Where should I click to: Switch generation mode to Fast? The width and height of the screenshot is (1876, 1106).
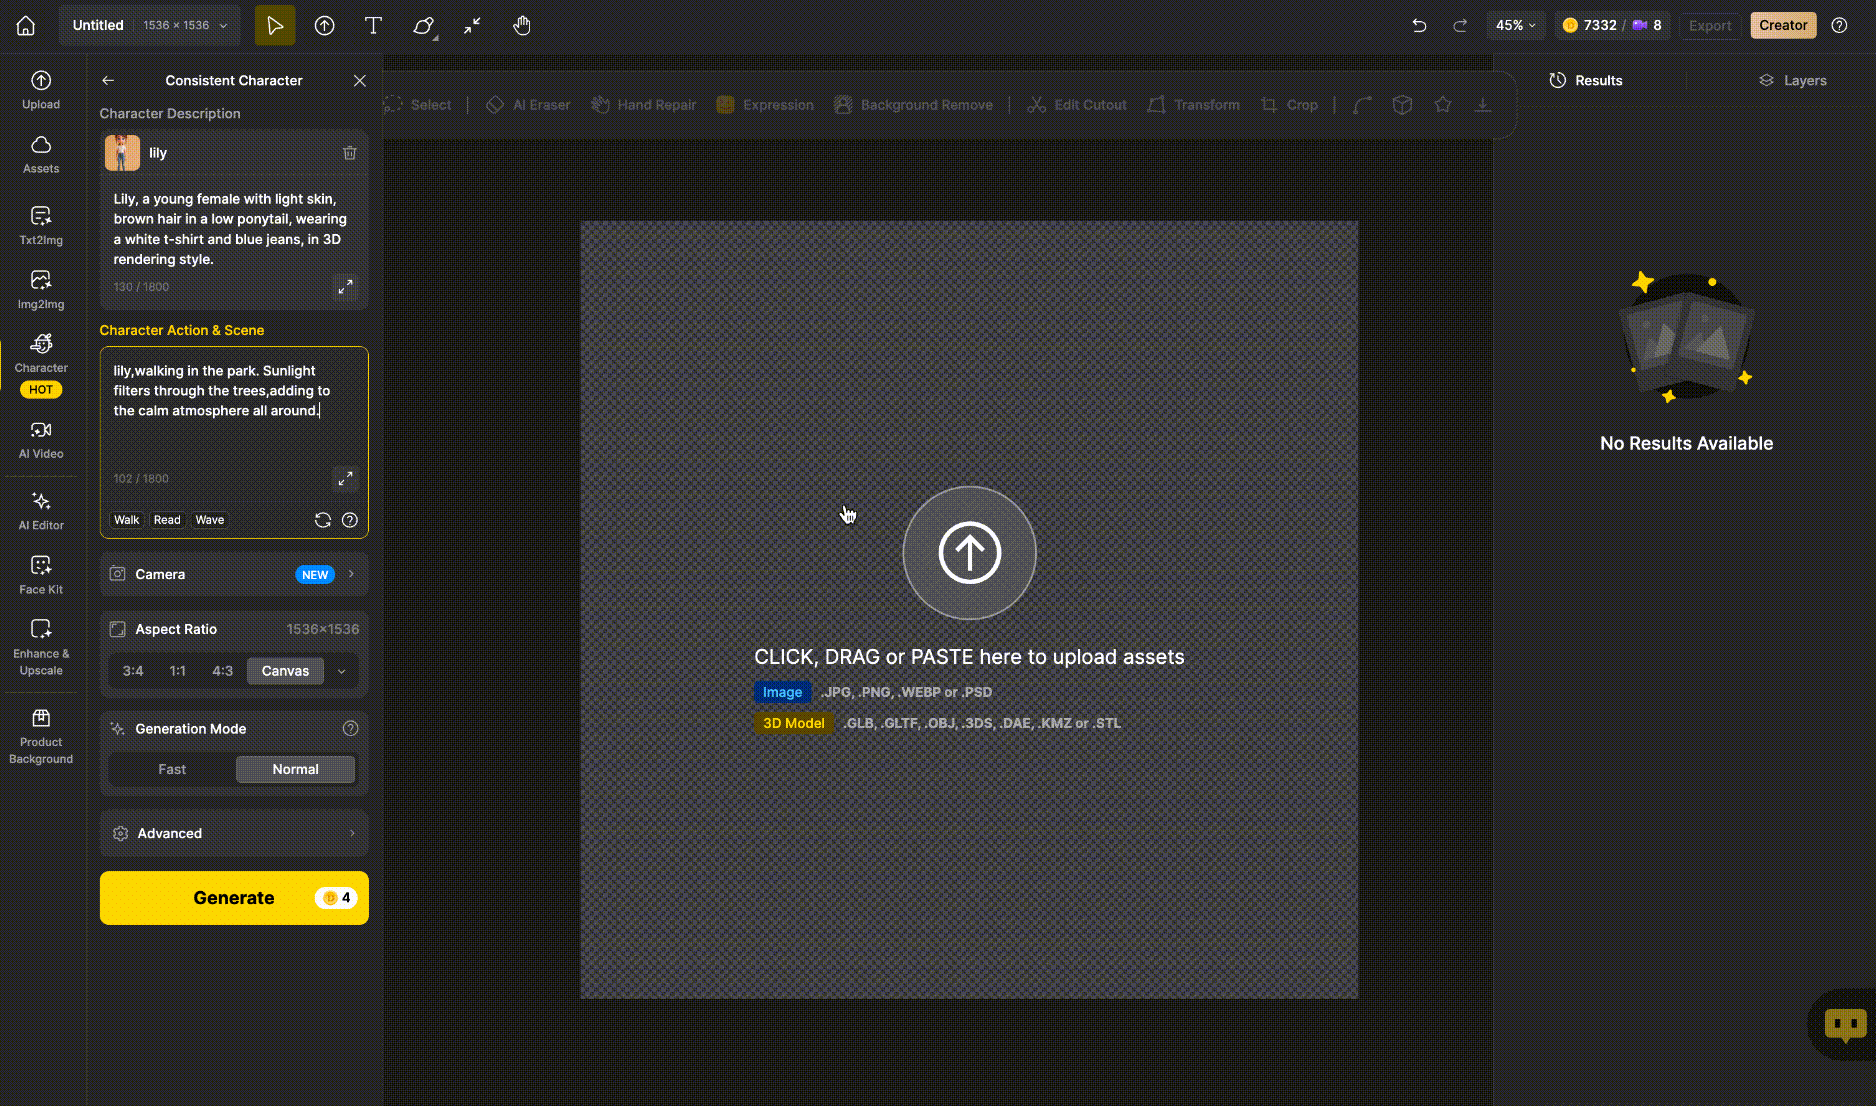(172, 769)
